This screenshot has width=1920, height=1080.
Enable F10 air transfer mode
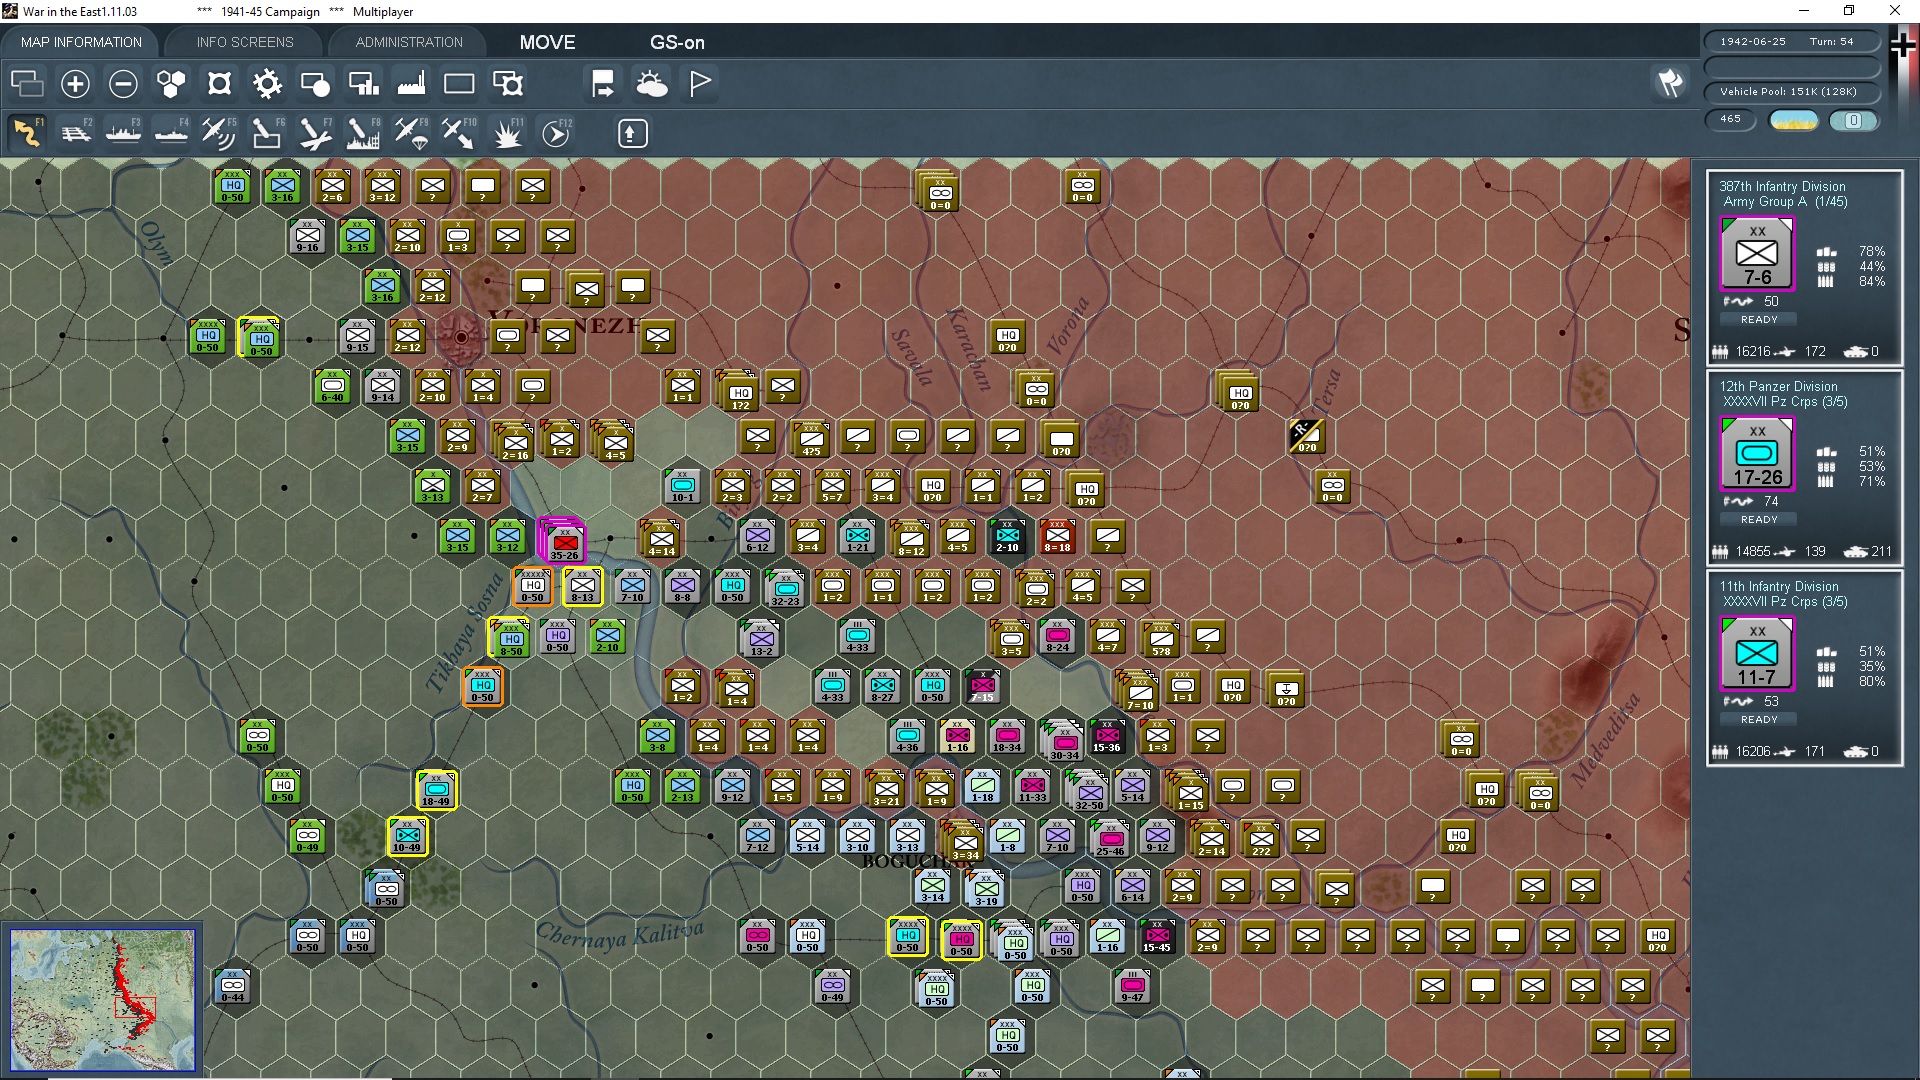pyautogui.click(x=459, y=133)
